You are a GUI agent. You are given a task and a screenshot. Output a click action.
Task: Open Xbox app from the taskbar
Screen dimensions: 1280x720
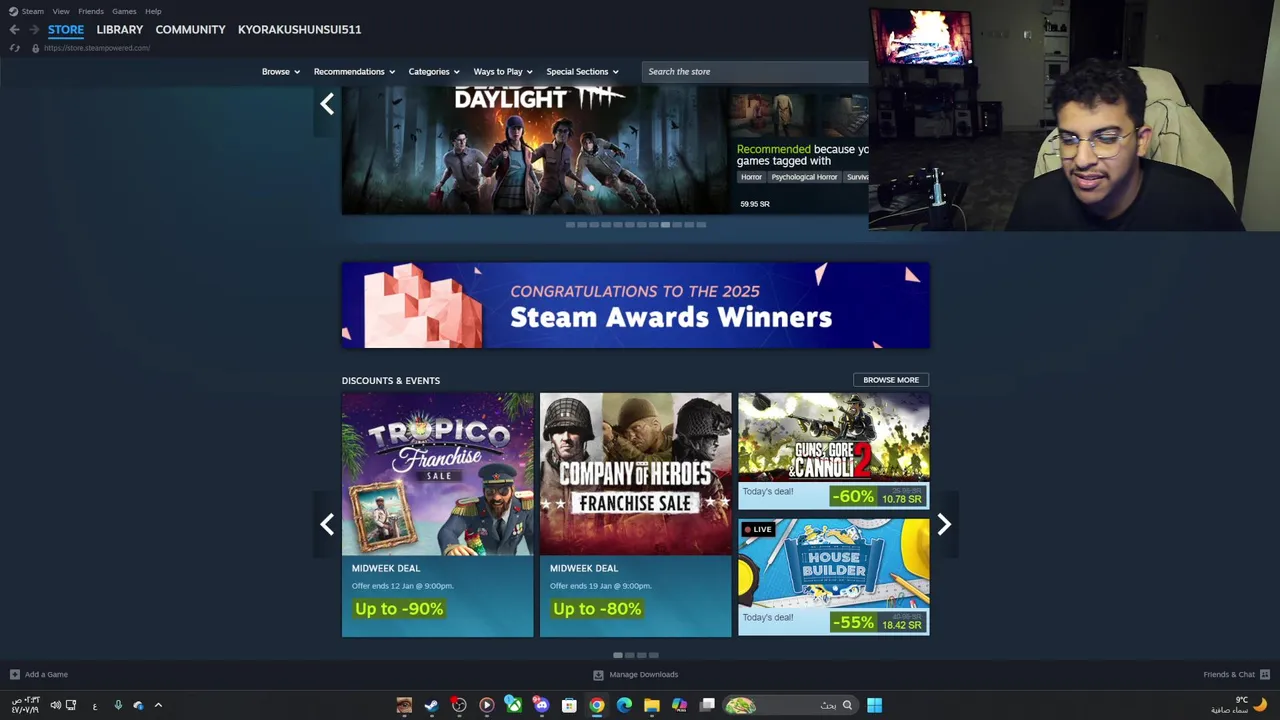tap(513, 705)
